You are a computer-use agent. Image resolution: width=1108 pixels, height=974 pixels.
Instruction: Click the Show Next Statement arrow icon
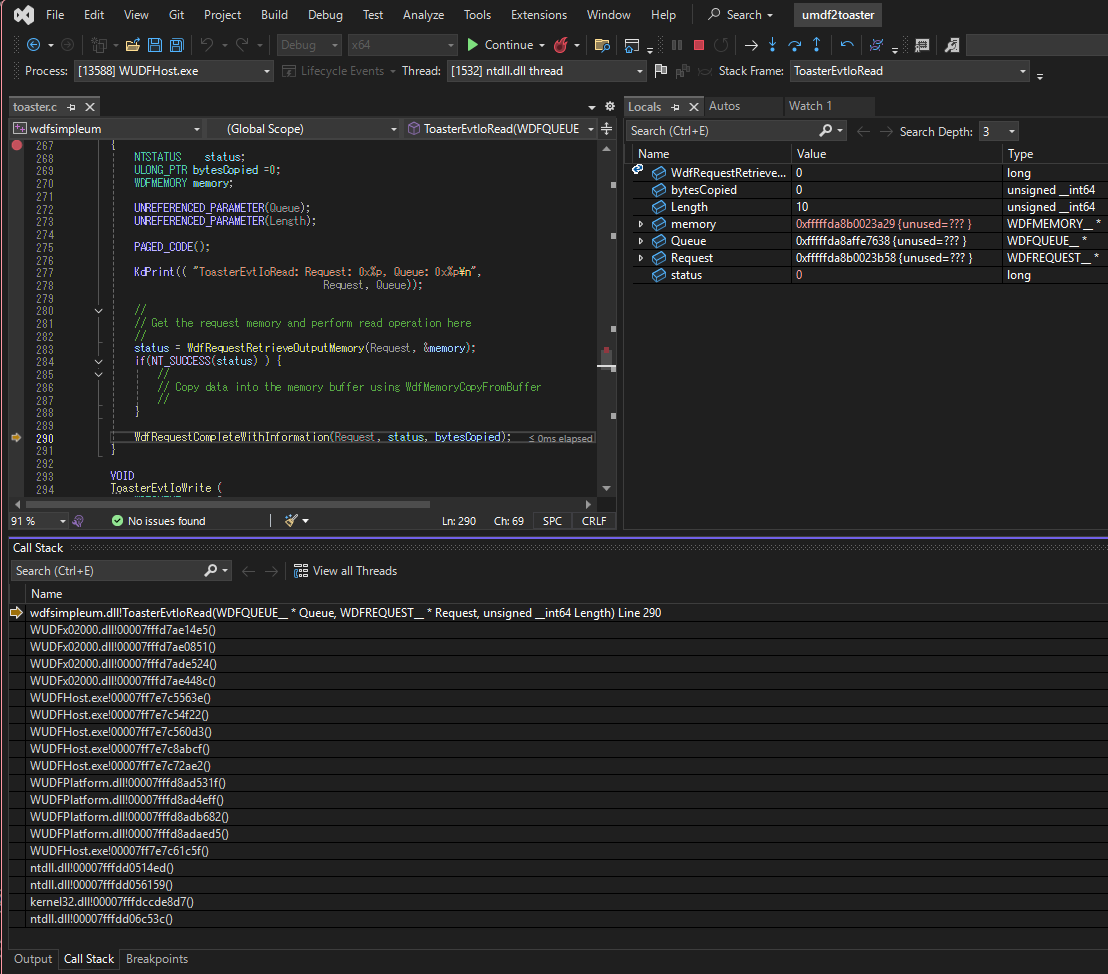[750, 45]
